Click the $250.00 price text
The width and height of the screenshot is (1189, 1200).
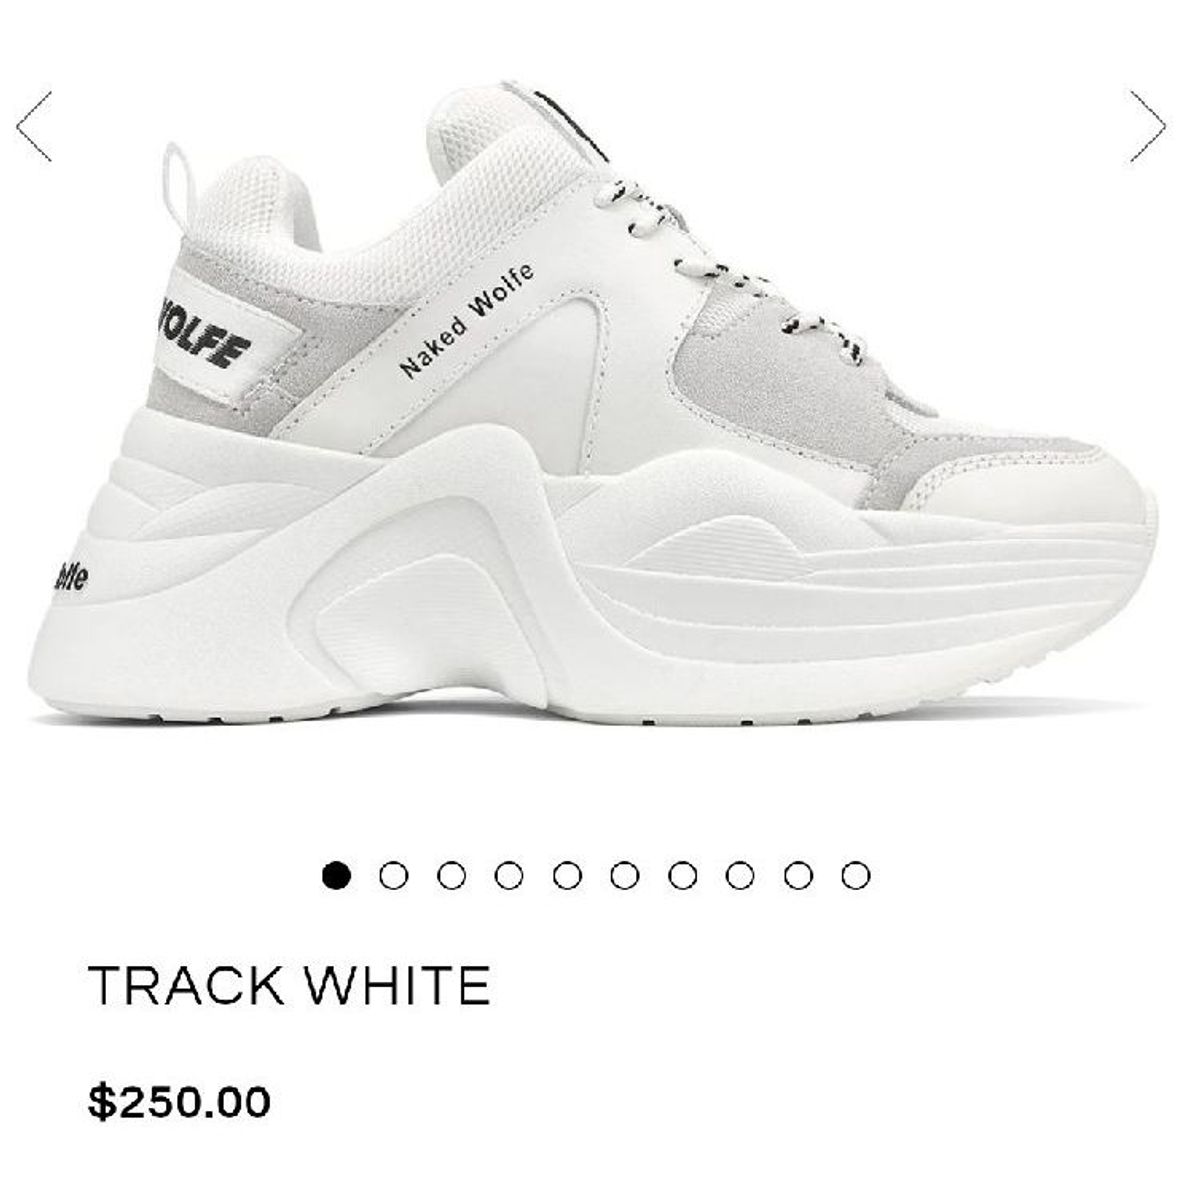[x=179, y=1102]
